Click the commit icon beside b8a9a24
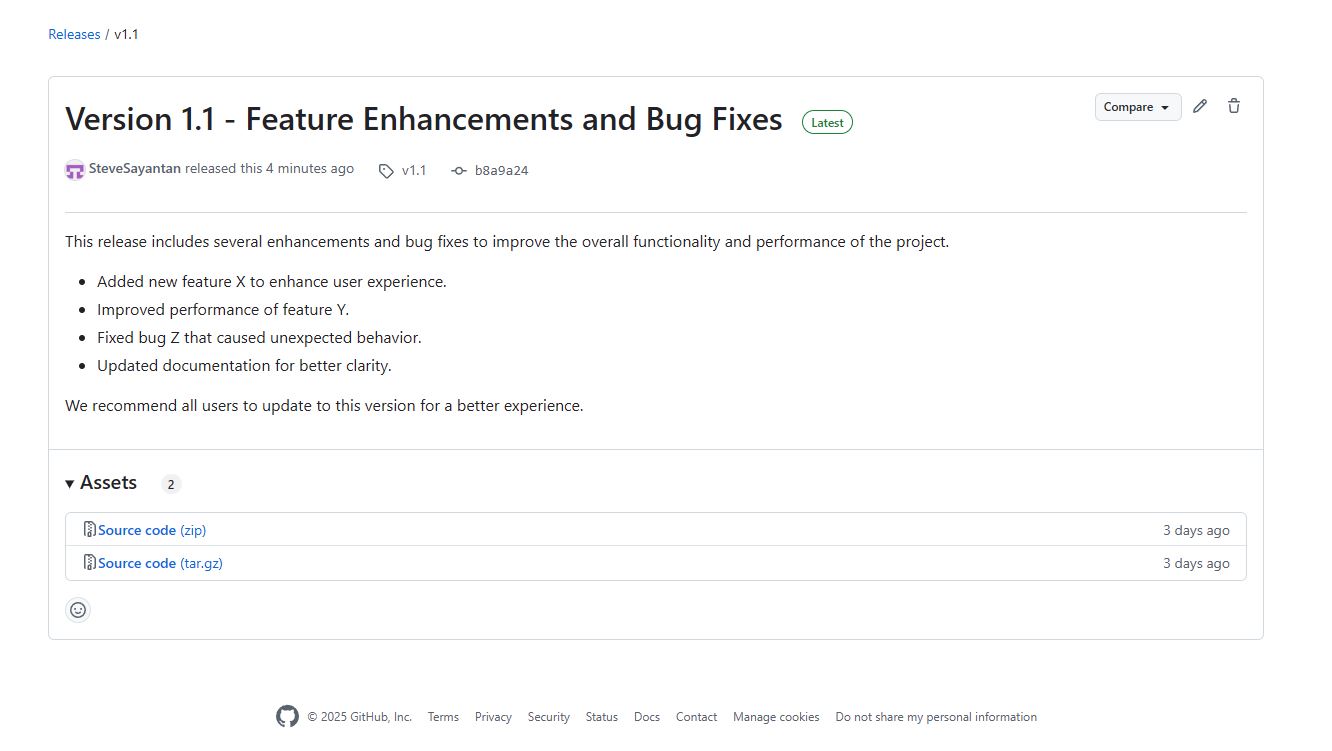Screen dimensions: 1332x751 pos(459,171)
